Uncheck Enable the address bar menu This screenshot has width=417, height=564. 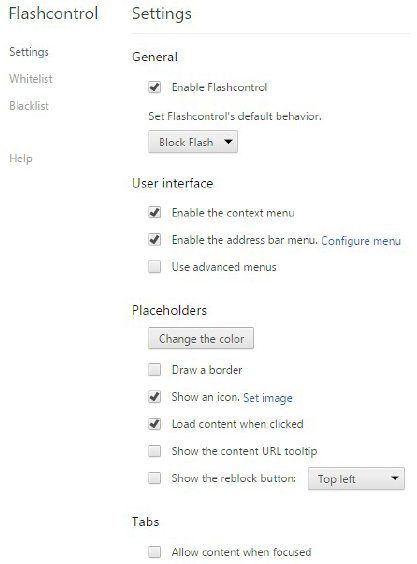pyautogui.click(x=155, y=240)
